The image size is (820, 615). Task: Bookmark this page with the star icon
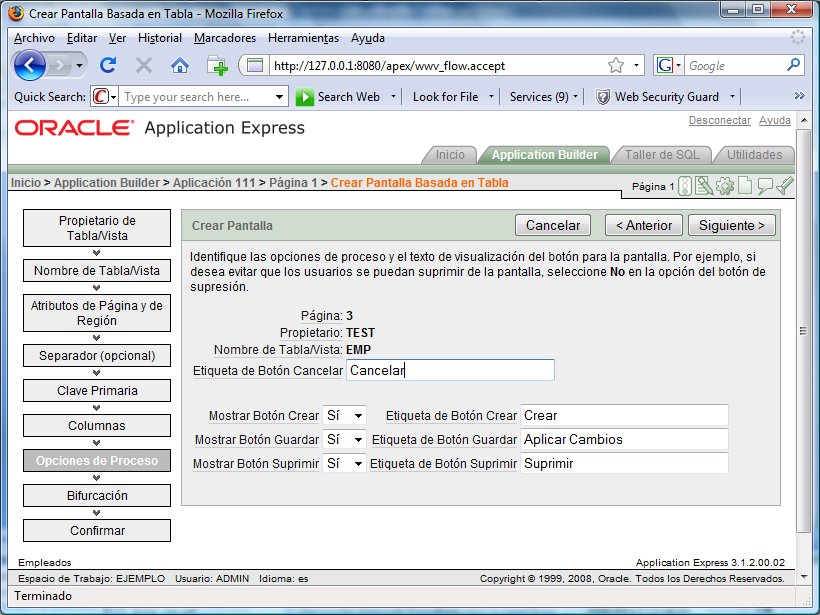616,65
